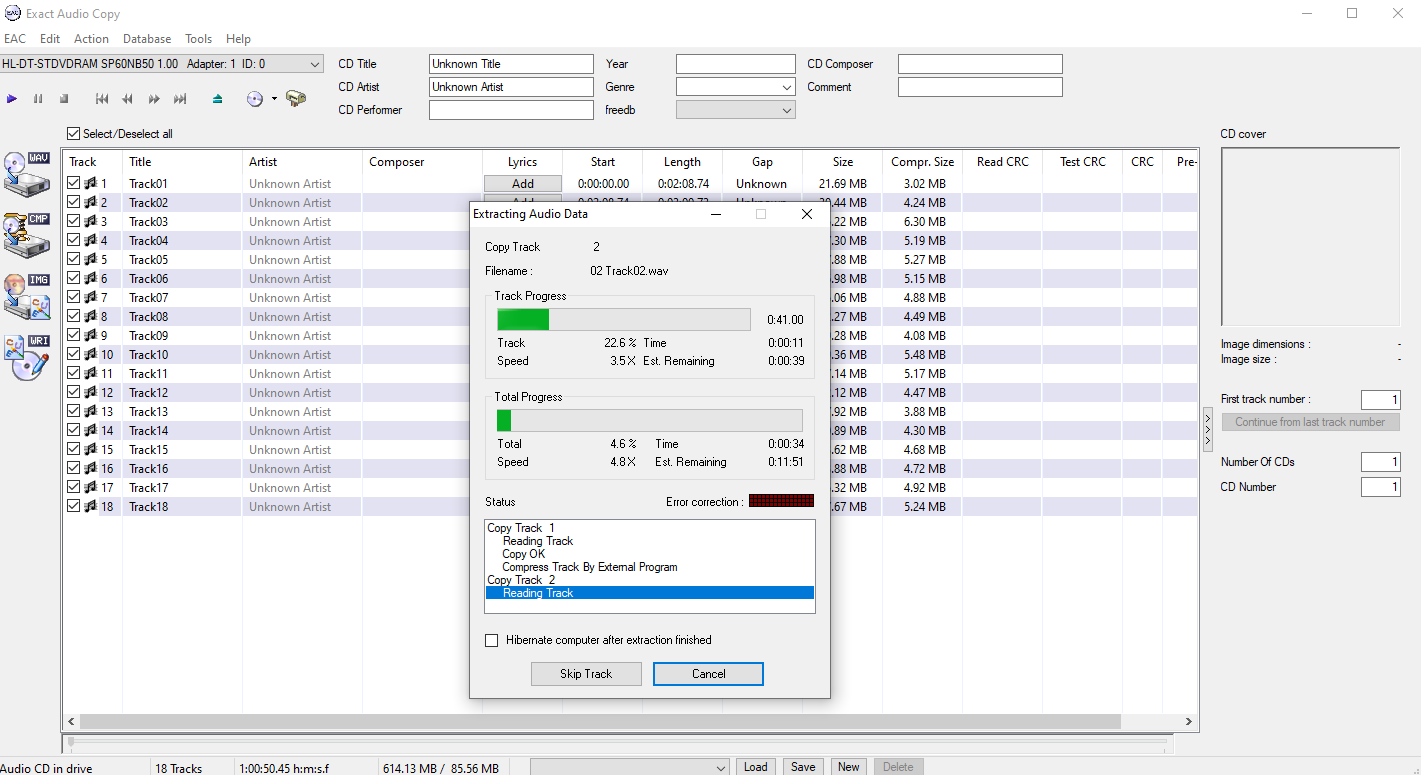Open the Help menu
1421x775 pixels.
(x=238, y=39)
